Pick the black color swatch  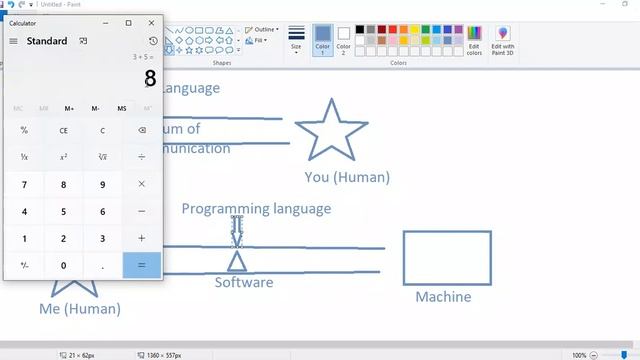tap(360, 29)
